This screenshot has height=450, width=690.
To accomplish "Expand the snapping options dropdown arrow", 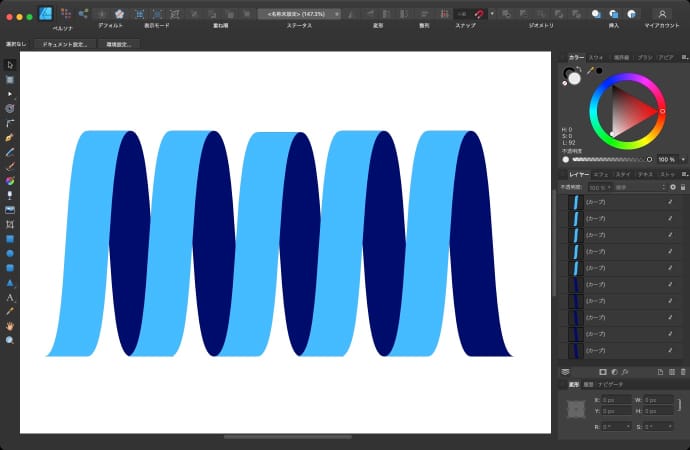I will [492, 14].
